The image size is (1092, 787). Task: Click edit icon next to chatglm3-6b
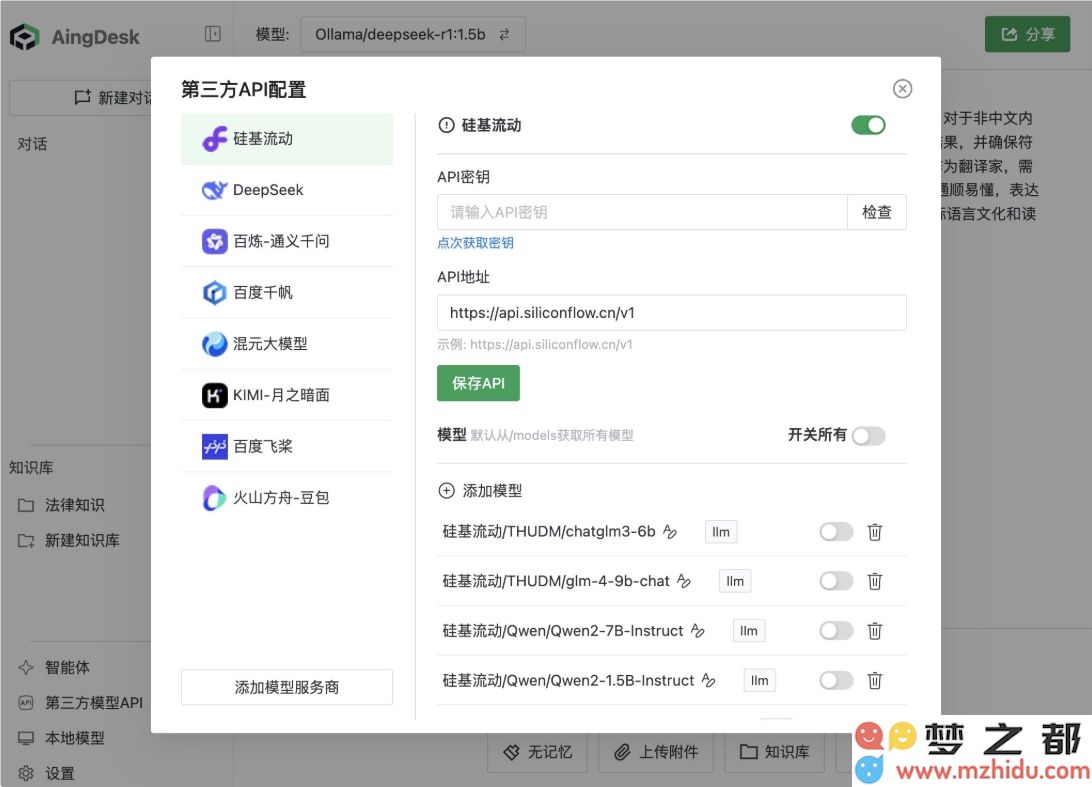click(670, 532)
